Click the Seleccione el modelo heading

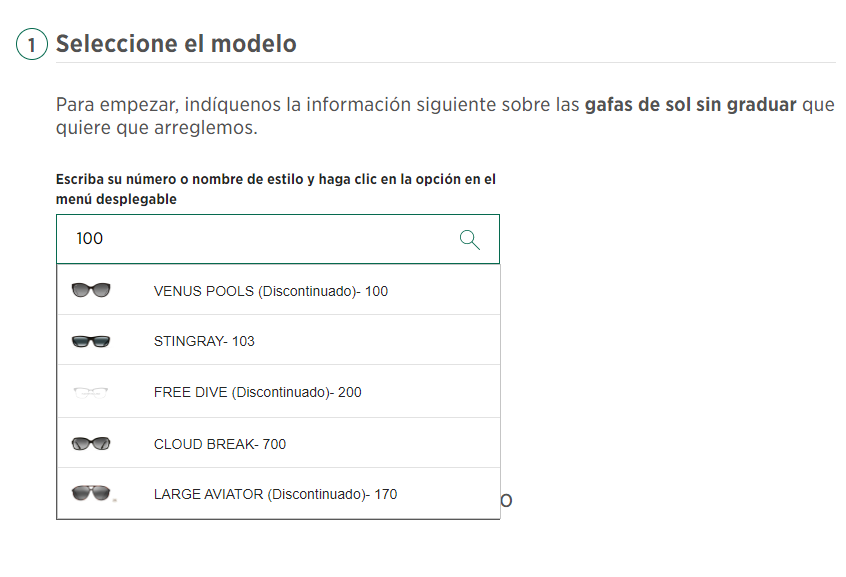click(176, 44)
